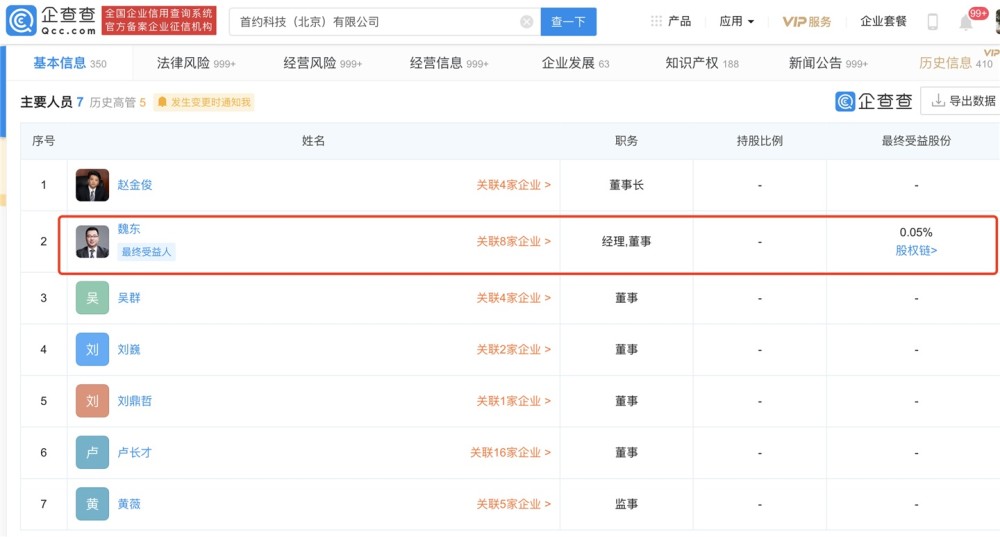
Task: Open the mobile phone app icon
Action: pyautogui.click(x=932, y=21)
